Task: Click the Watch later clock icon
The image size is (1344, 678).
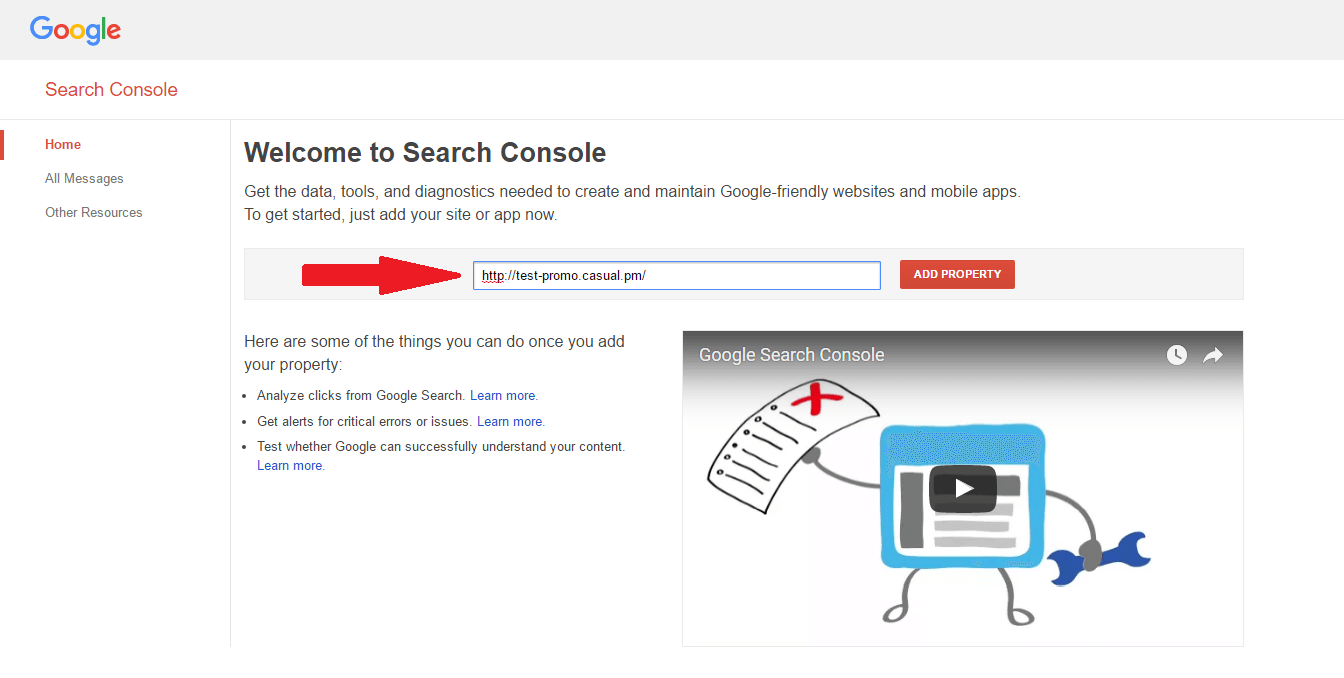Action: click(1177, 355)
